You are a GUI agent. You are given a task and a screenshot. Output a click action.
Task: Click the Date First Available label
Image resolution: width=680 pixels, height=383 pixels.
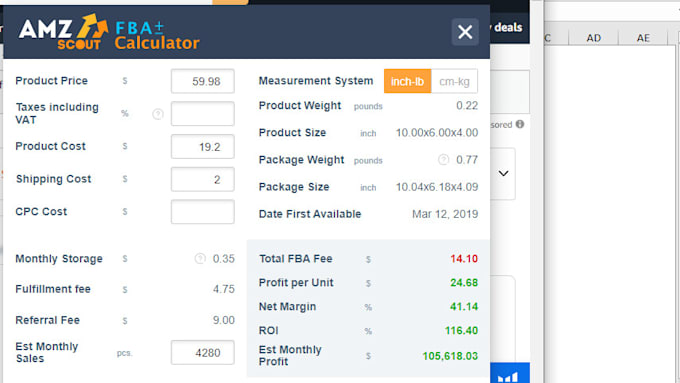tap(310, 214)
